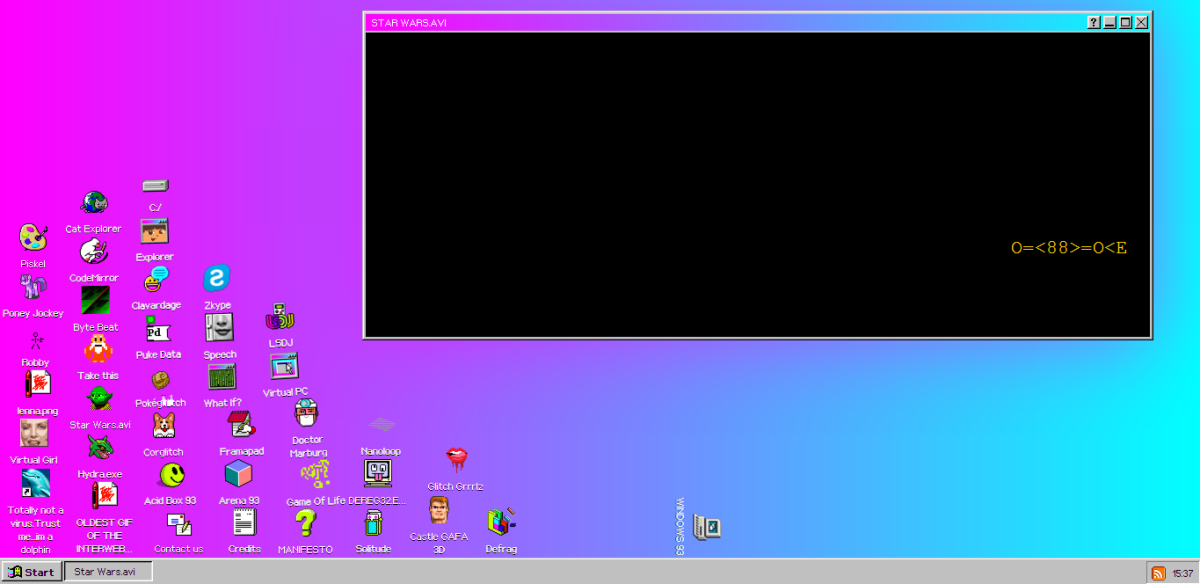
Task: Open the Star Wars.avi Yoda desktop icon
Action: pos(99,399)
